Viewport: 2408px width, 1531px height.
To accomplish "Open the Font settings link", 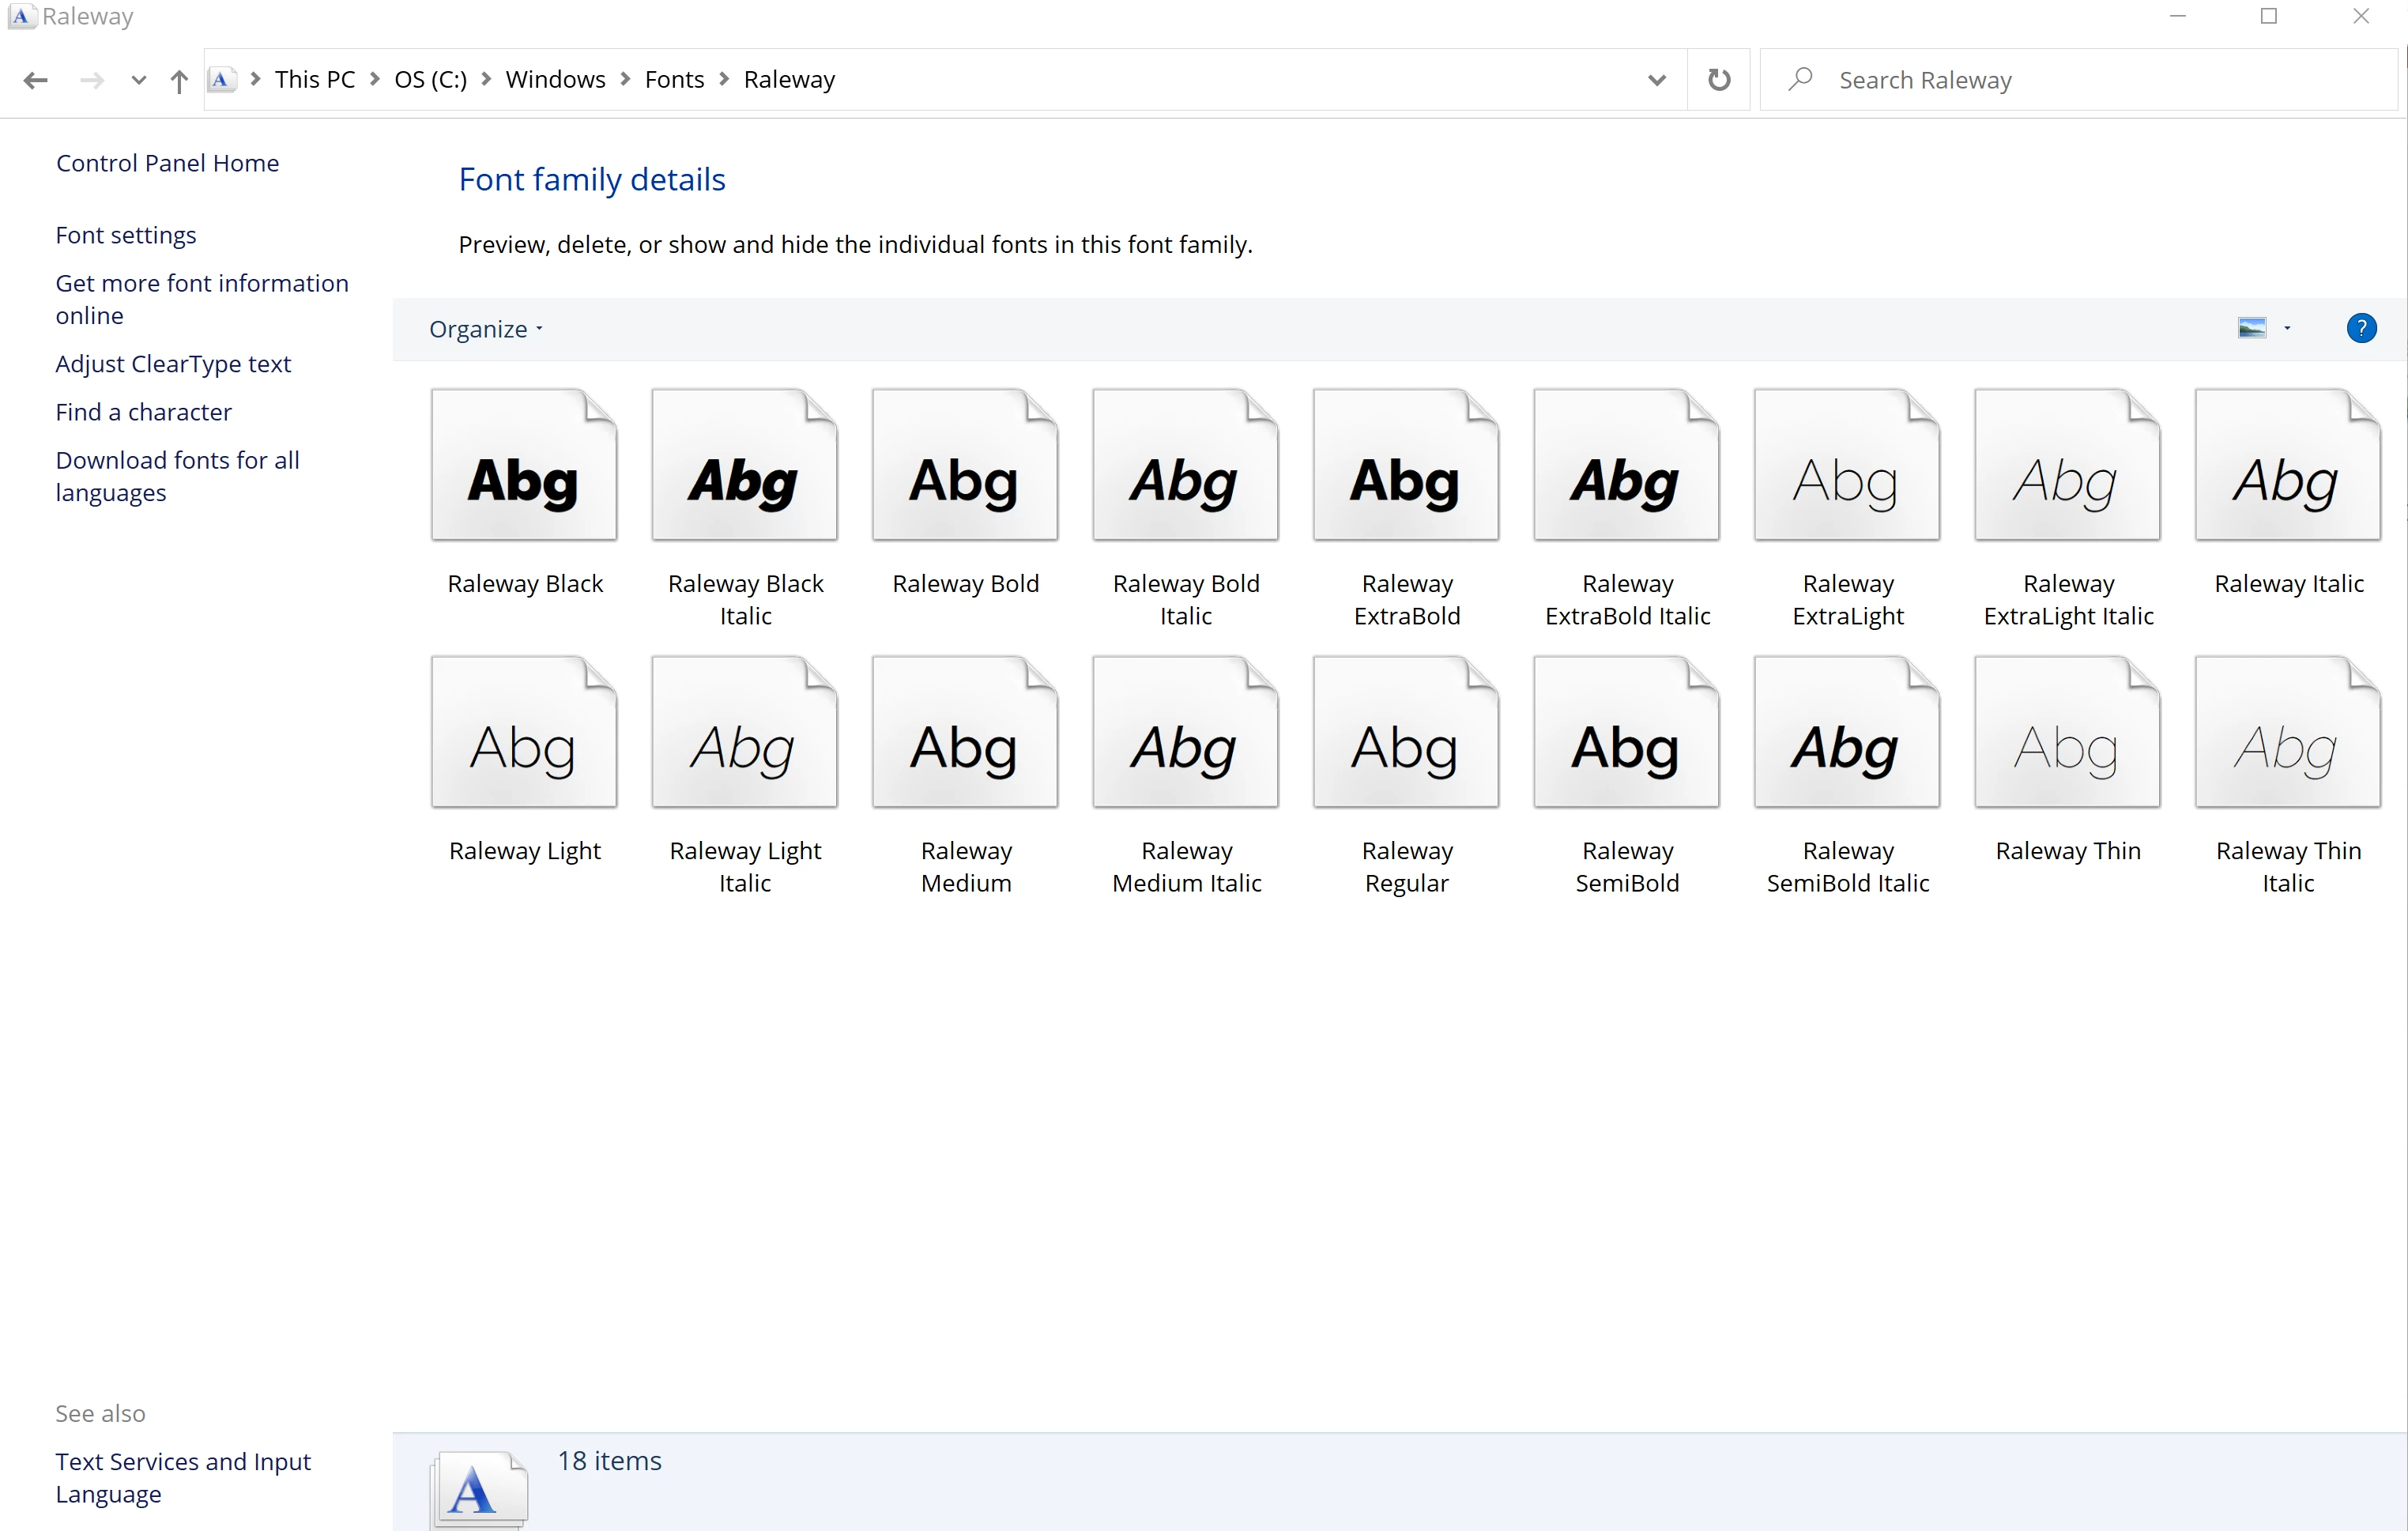I will coord(126,235).
